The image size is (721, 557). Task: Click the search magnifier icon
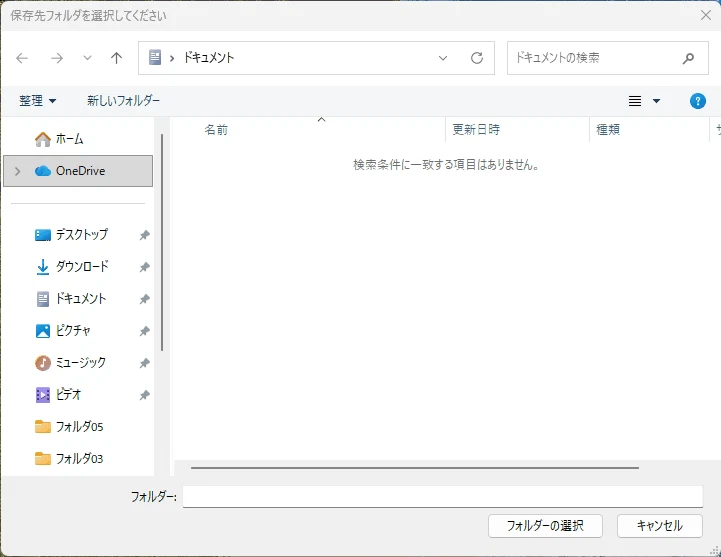[688, 58]
